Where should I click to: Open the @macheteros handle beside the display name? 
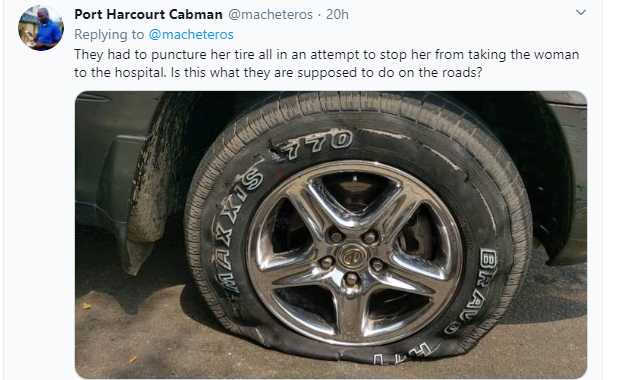click(270, 15)
